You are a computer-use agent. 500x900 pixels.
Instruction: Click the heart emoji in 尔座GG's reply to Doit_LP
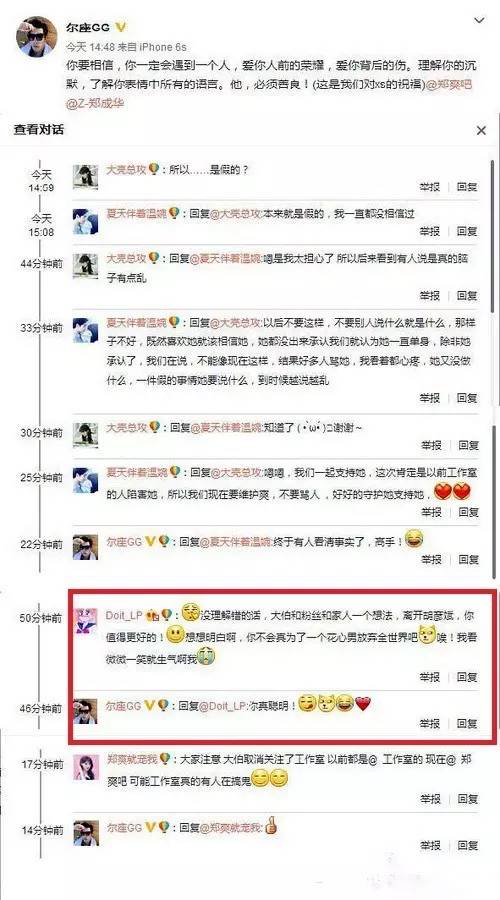(x=363, y=704)
